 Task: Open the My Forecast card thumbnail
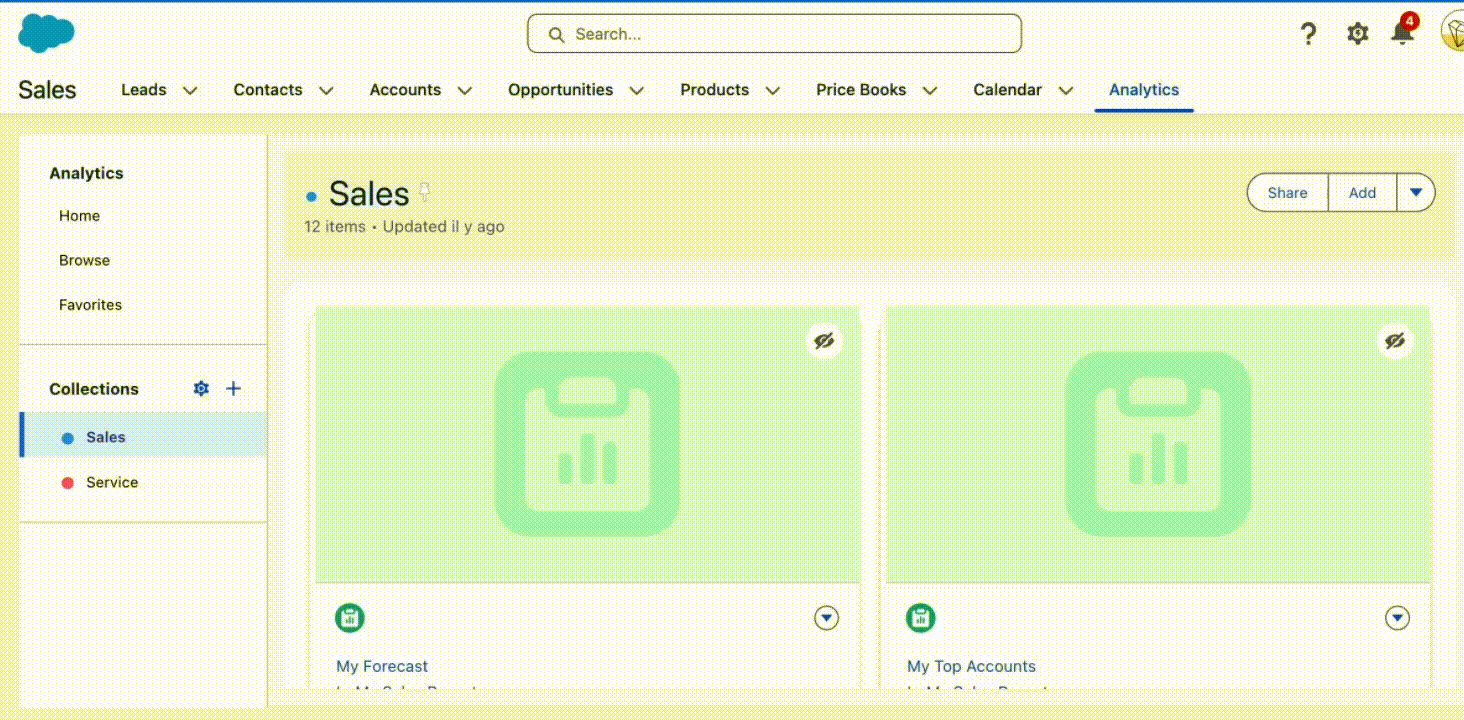pyautogui.click(x=587, y=444)
